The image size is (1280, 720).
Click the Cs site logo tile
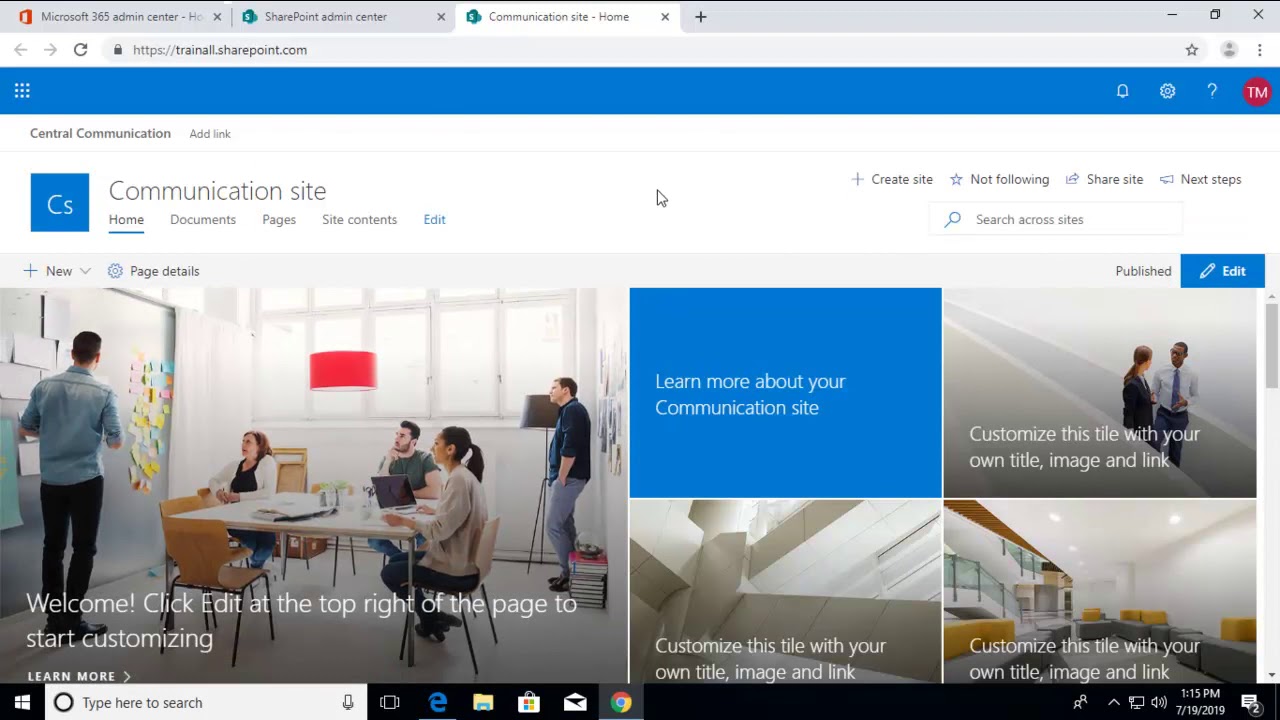click(x=60, y=203)
